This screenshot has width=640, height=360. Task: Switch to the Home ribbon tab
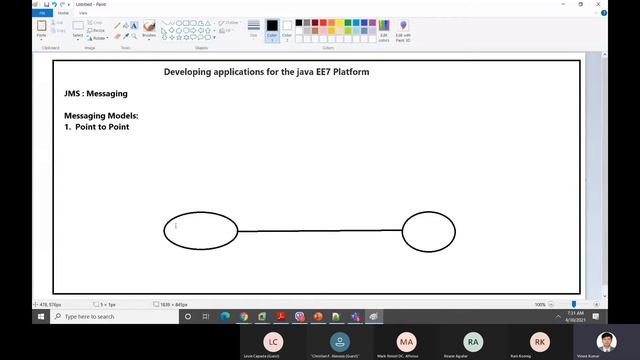(63, 13)
